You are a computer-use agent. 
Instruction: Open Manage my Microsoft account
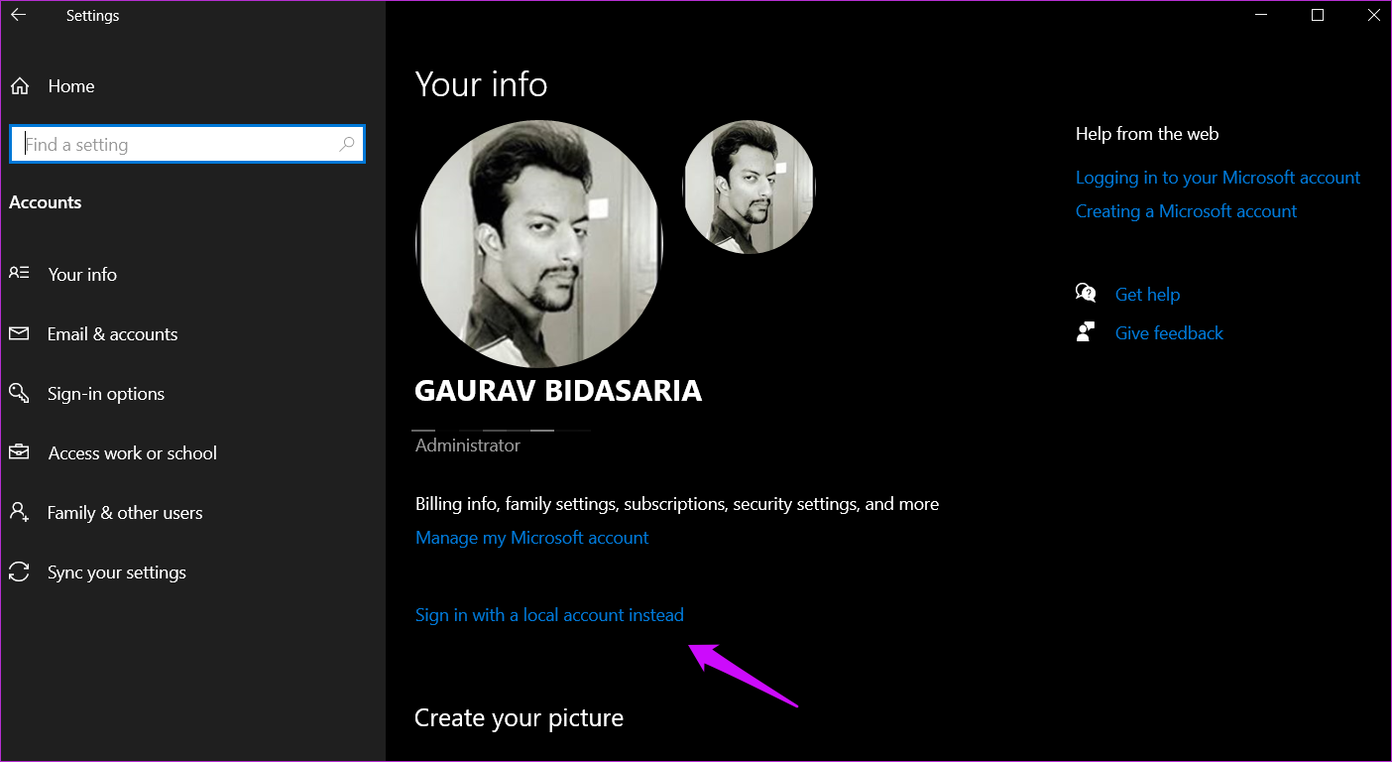click(x=531, y=537)
